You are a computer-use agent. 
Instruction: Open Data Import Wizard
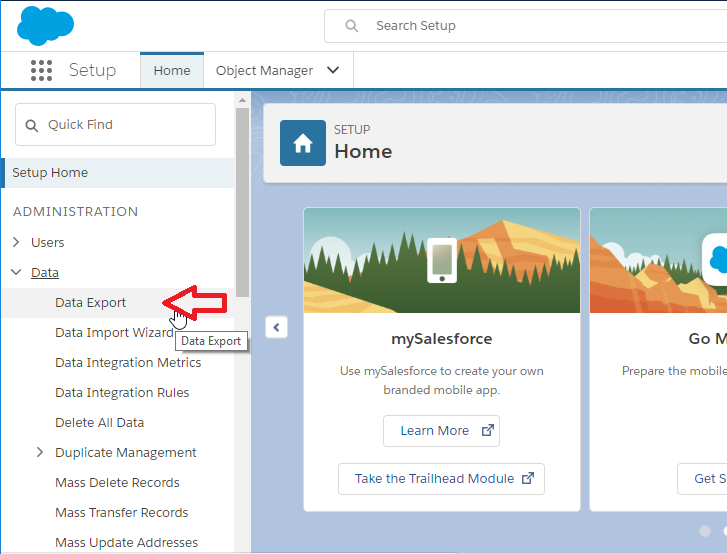113,332
